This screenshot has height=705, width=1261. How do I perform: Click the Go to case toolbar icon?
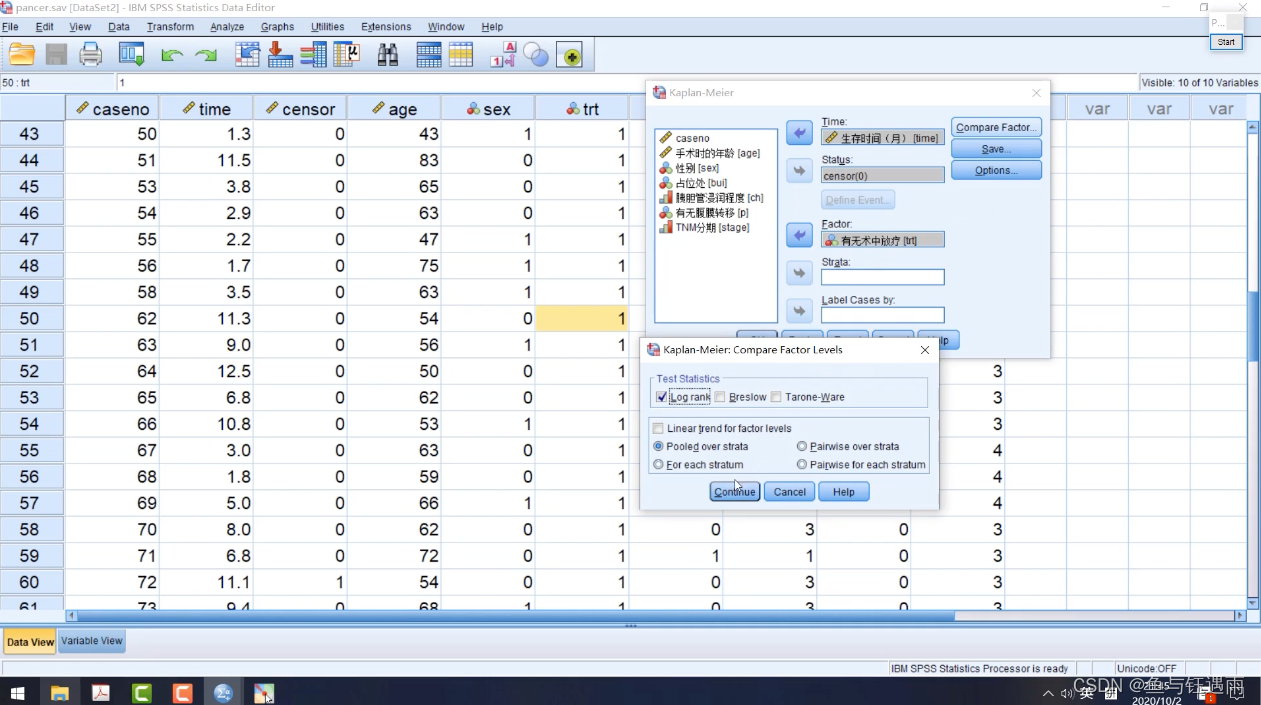pos(247,55)
